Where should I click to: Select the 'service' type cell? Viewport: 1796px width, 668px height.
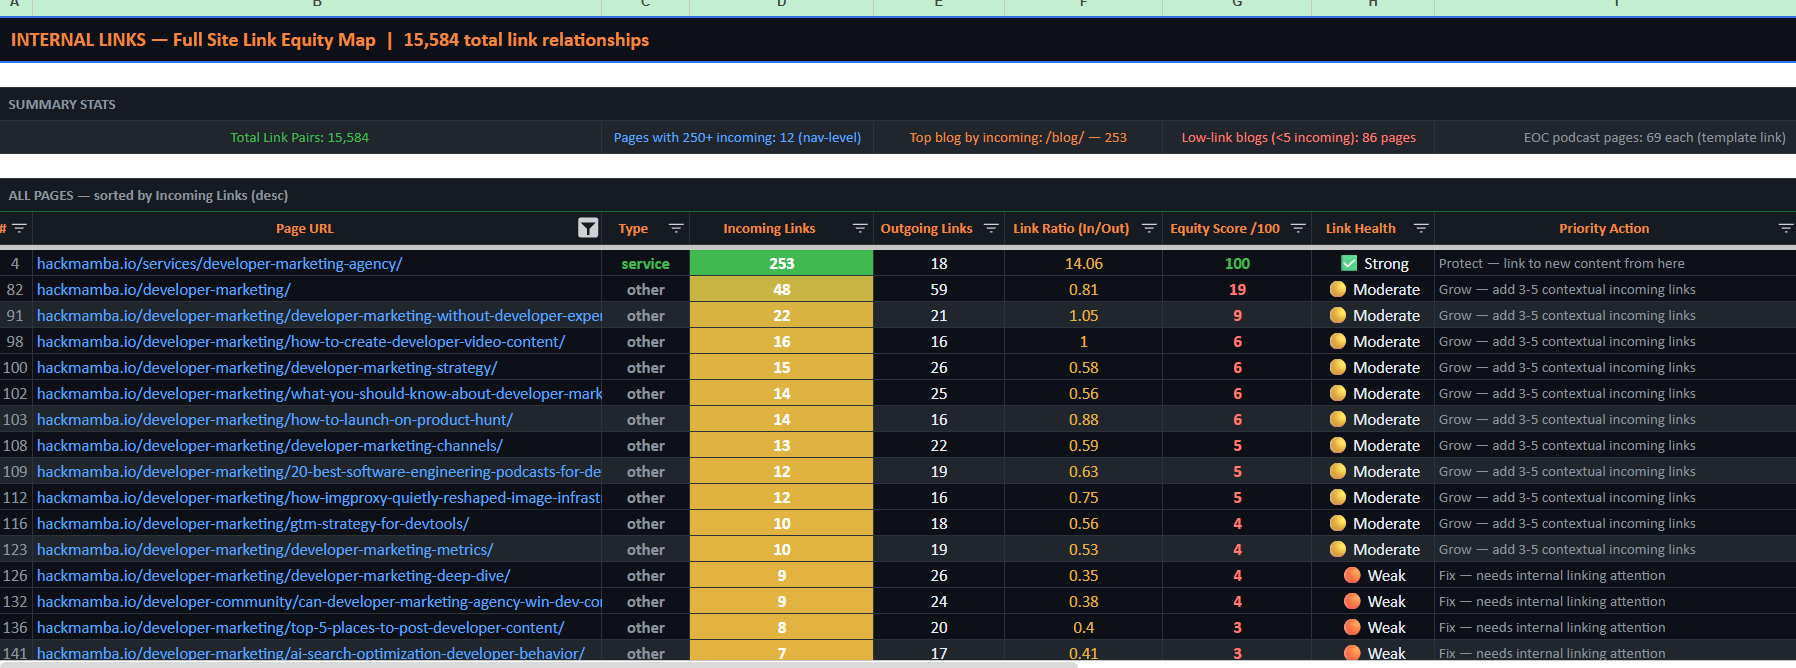click(x=645, y=263)
